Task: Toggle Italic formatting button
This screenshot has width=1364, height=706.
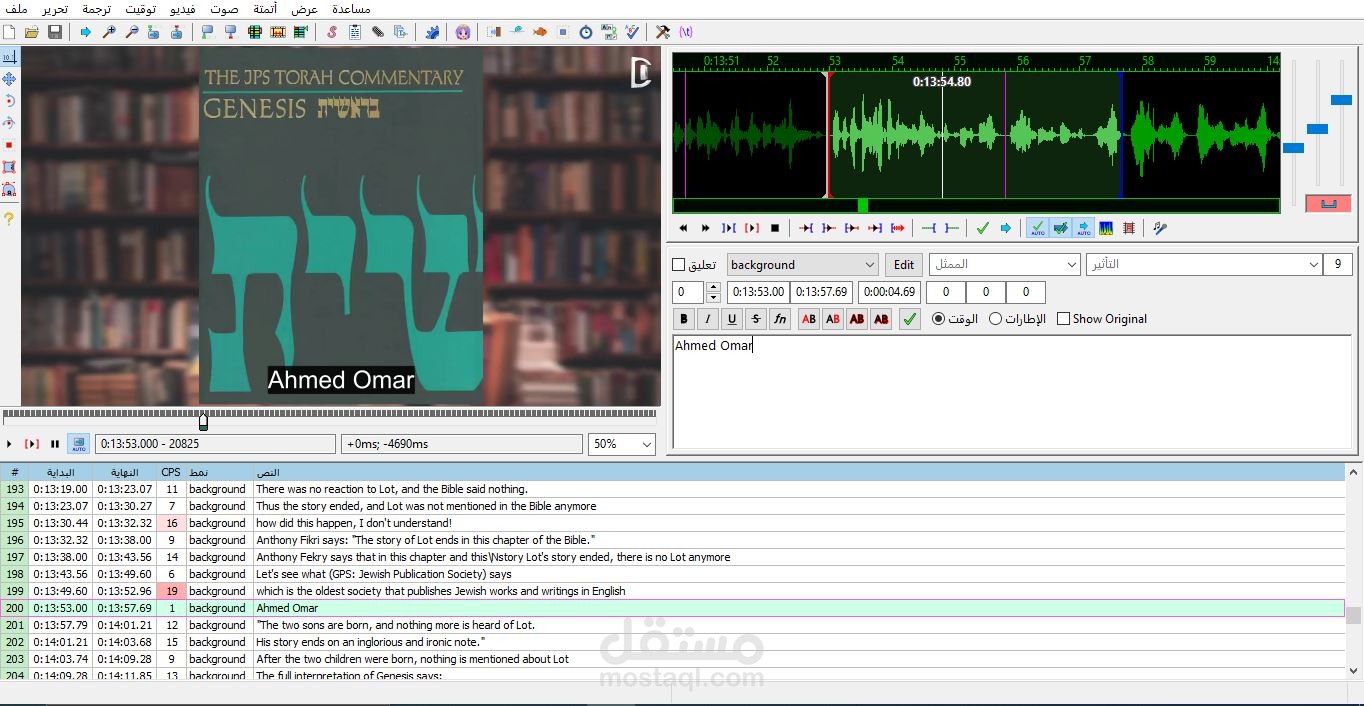Action: pos(708,319)
